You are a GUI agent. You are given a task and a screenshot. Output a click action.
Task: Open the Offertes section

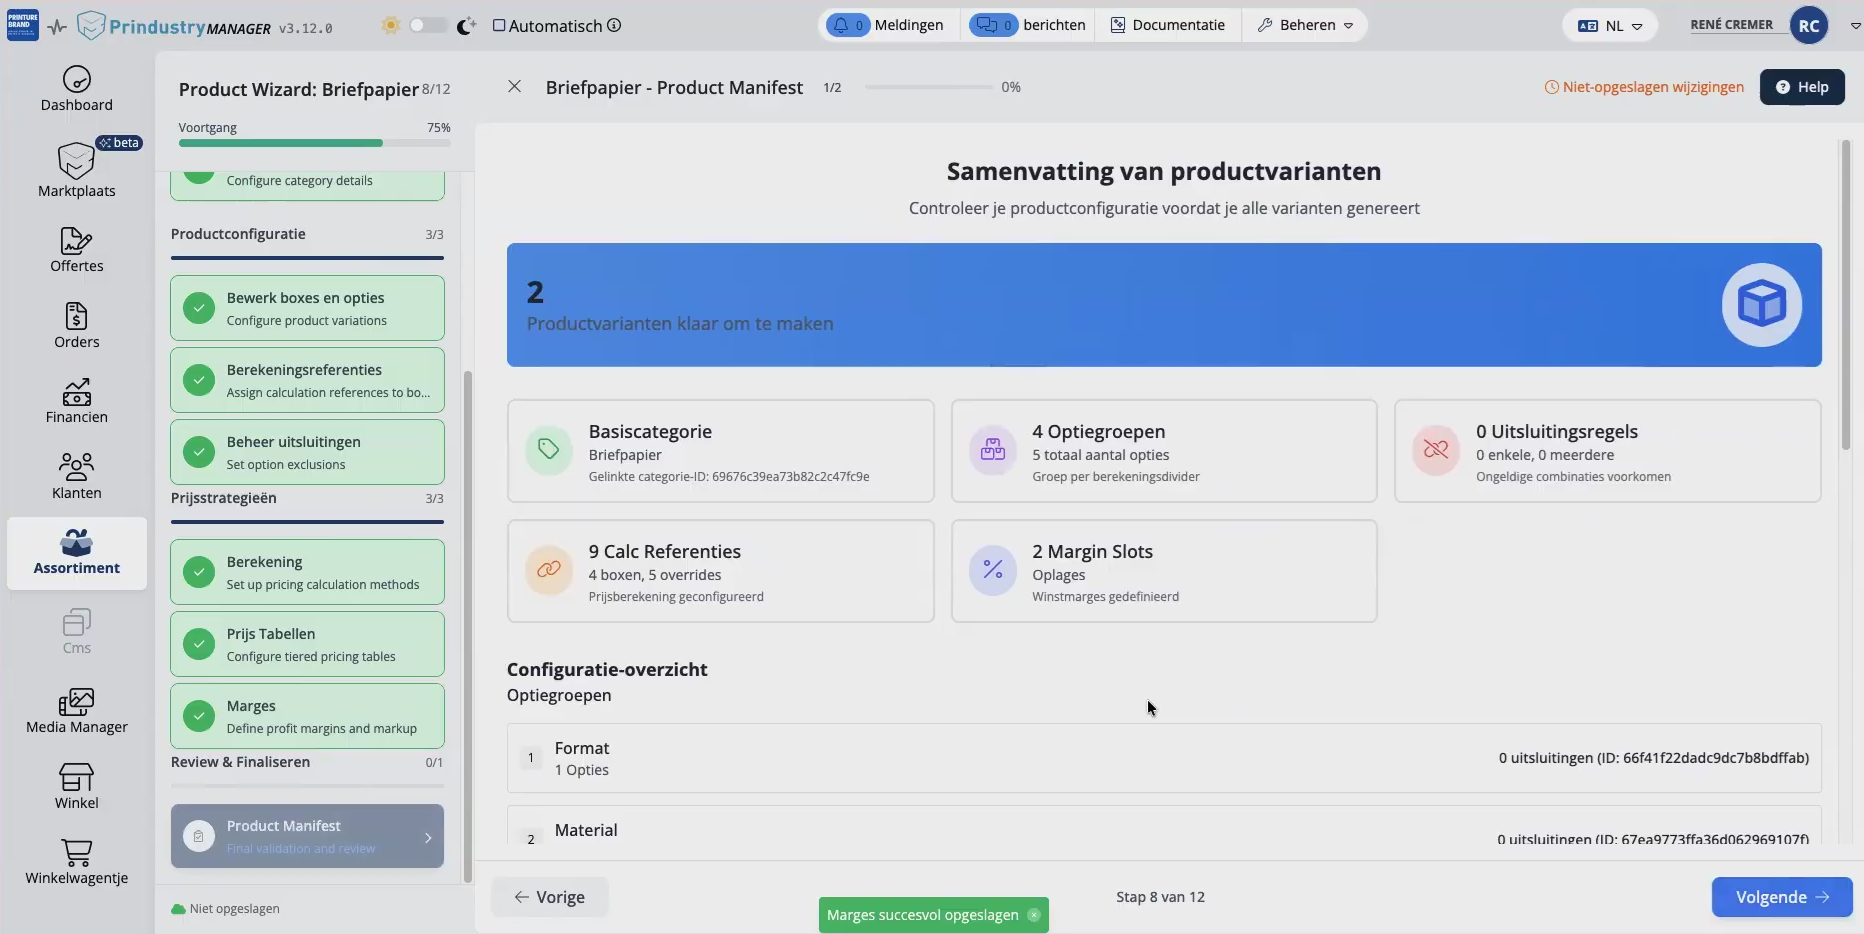point(76,248)
